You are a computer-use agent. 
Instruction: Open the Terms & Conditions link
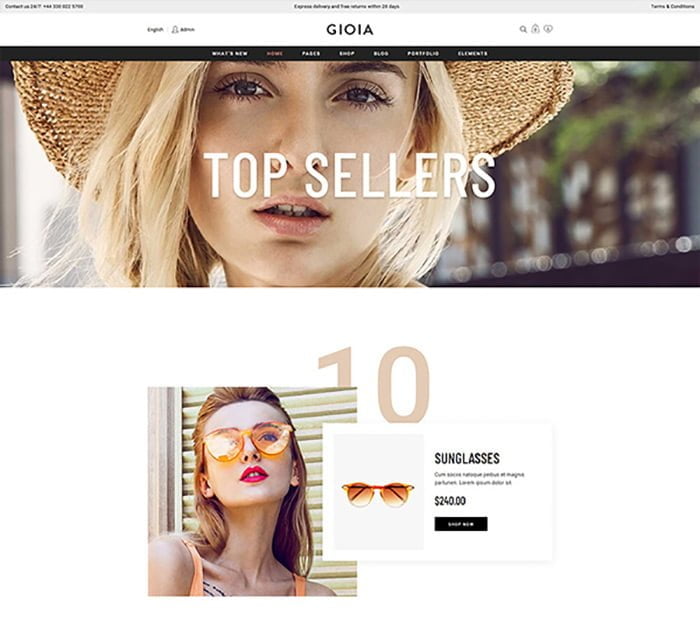coord(672,7)
